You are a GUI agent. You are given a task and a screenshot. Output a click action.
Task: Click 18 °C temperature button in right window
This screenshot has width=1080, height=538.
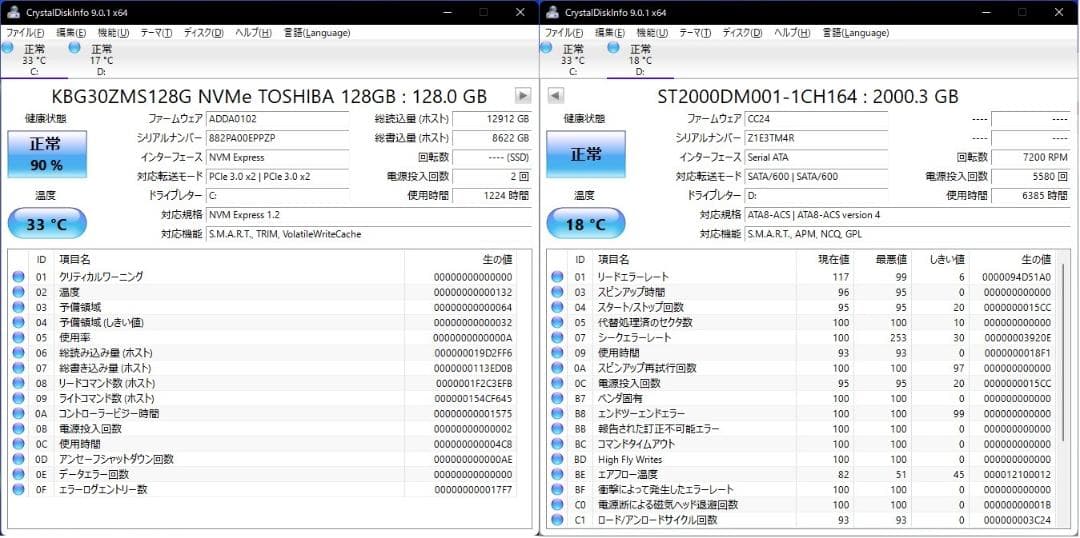point(585,224)
